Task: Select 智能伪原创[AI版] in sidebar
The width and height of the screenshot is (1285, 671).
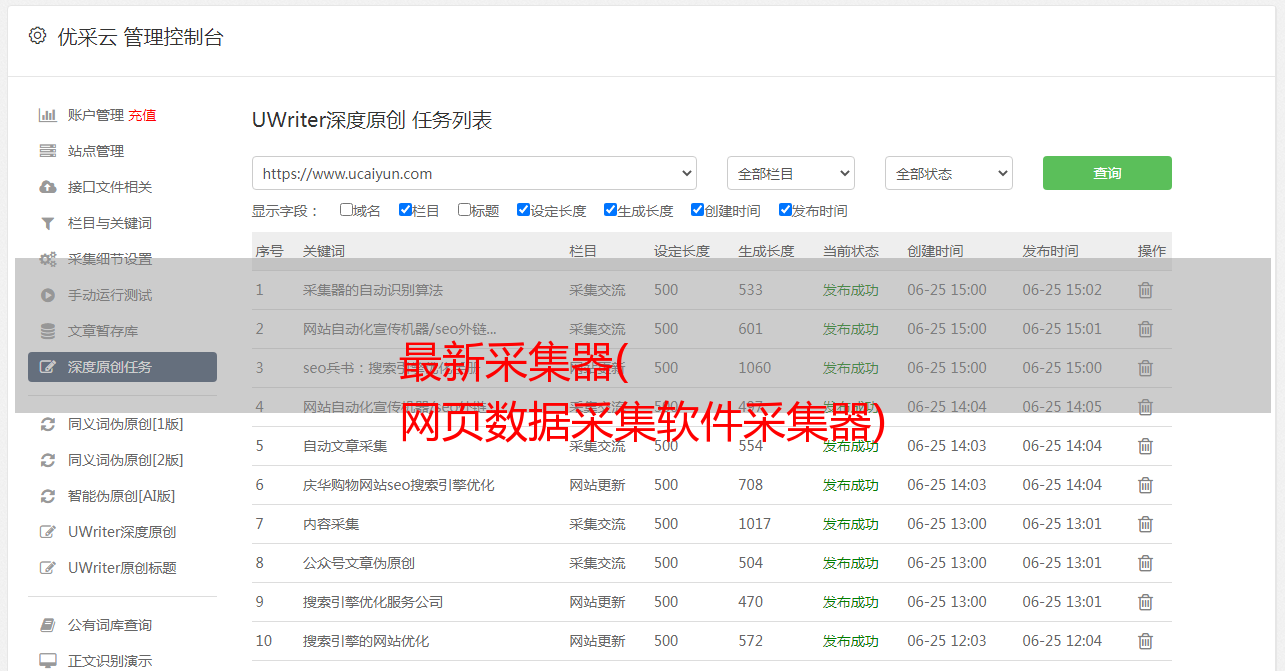Action: coord(121,496)
